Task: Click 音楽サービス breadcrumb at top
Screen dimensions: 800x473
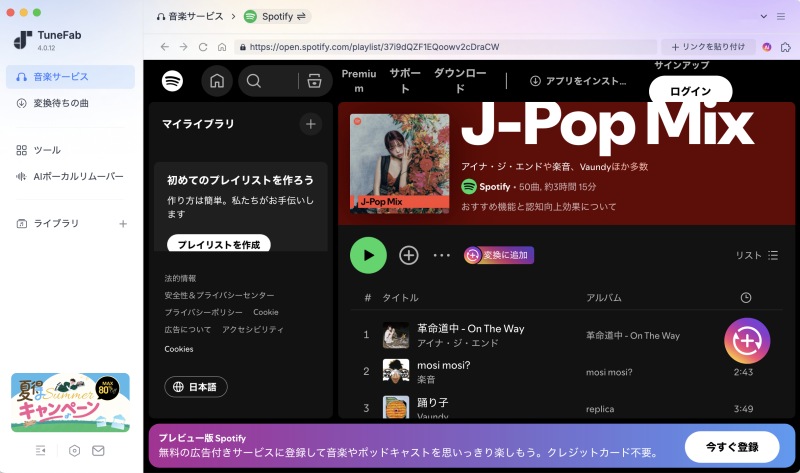Action: tap(190, 16)
